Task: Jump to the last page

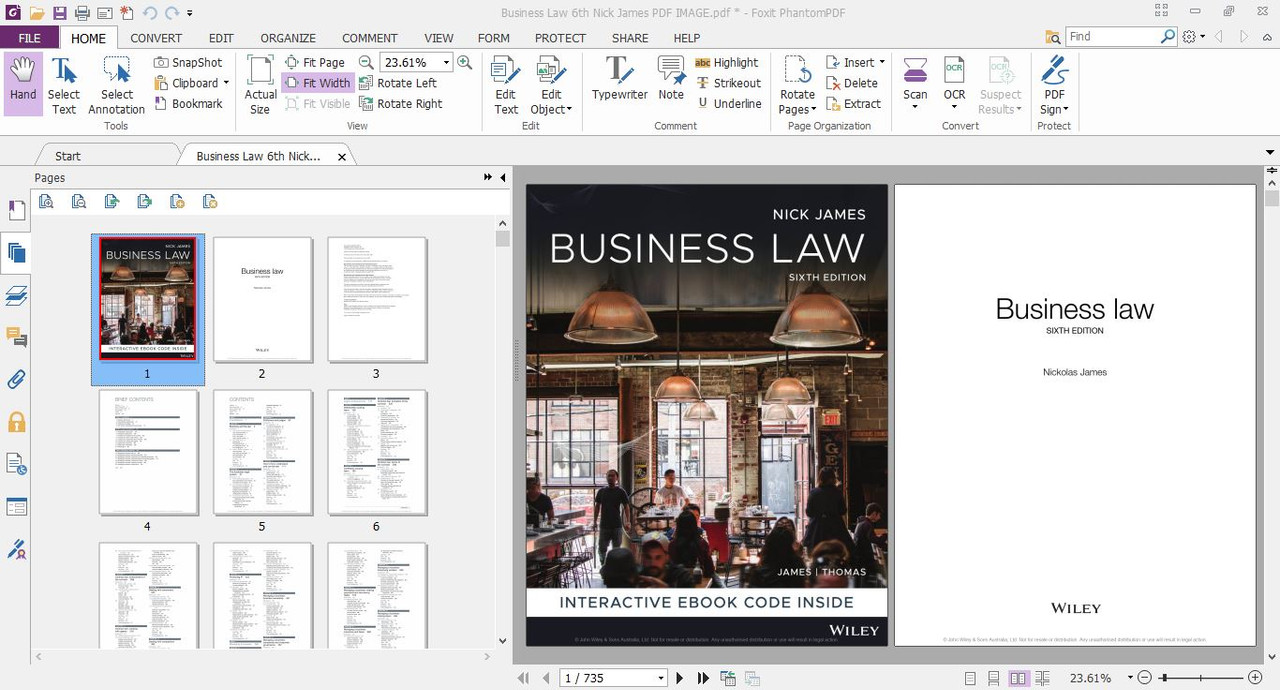Action: coord(703,678)
